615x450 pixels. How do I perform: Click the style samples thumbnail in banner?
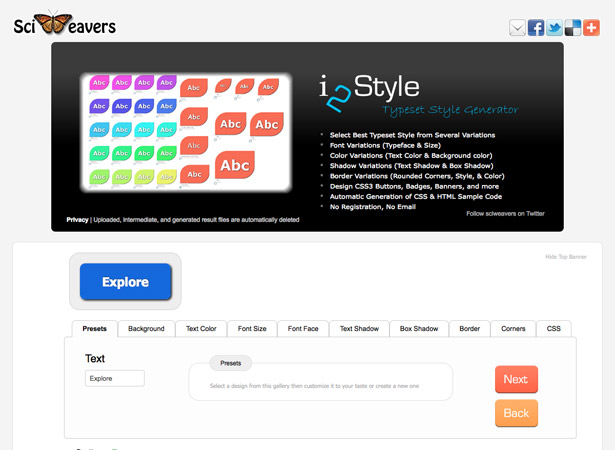186,132
